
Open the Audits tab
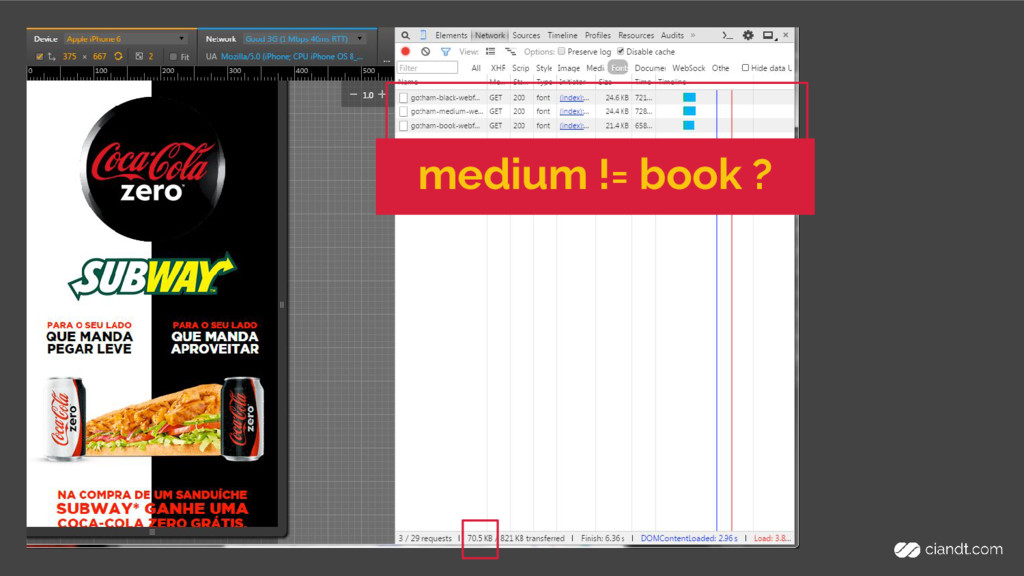pos(672,35)
